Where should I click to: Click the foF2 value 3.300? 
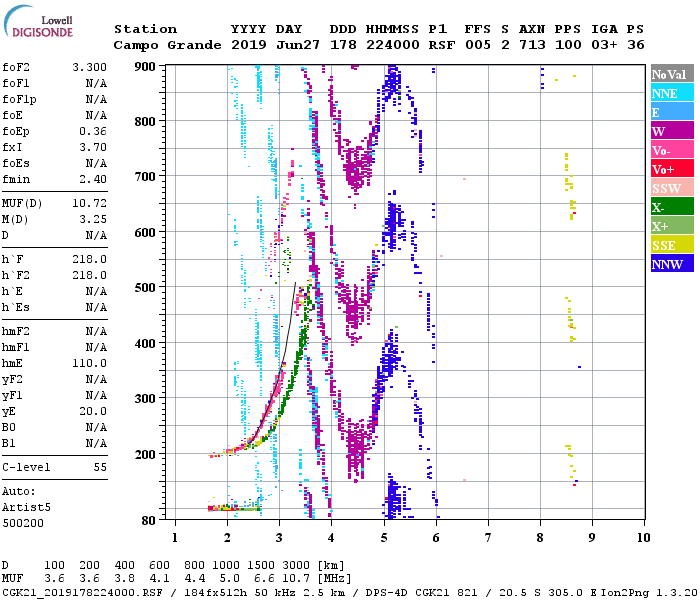click(x=89, y=67)
